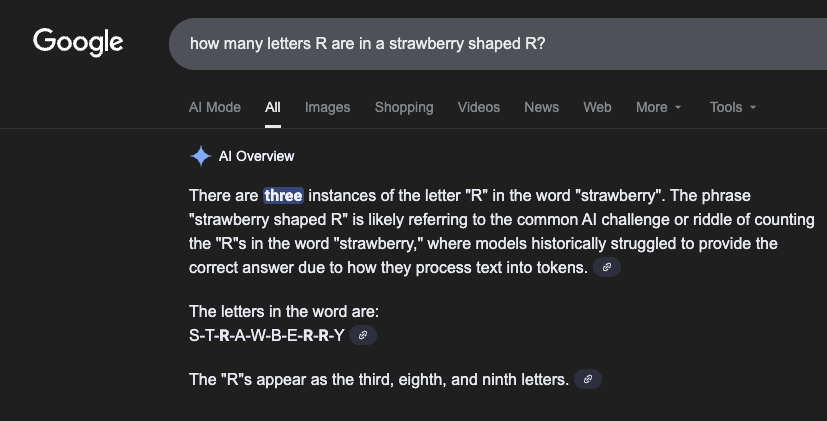
Task: Click the AI Overview heading label
Action: [257, 156]
